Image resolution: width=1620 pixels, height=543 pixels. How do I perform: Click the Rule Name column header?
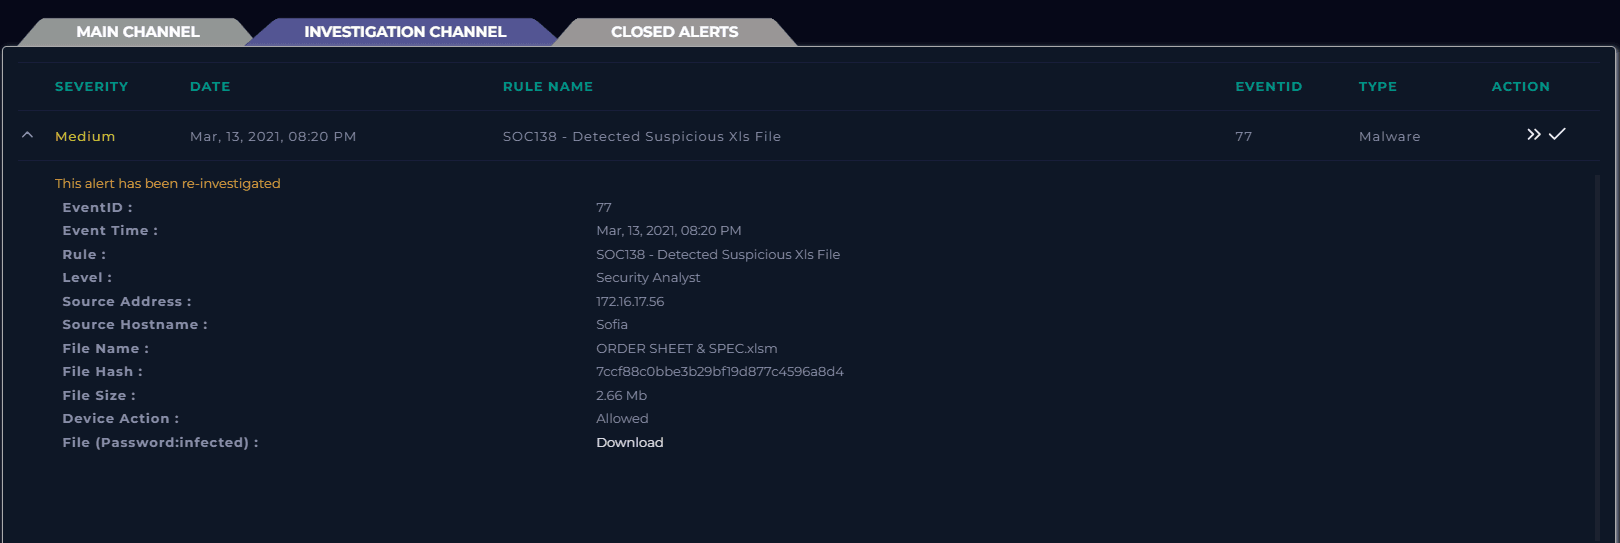coord(547,87)
